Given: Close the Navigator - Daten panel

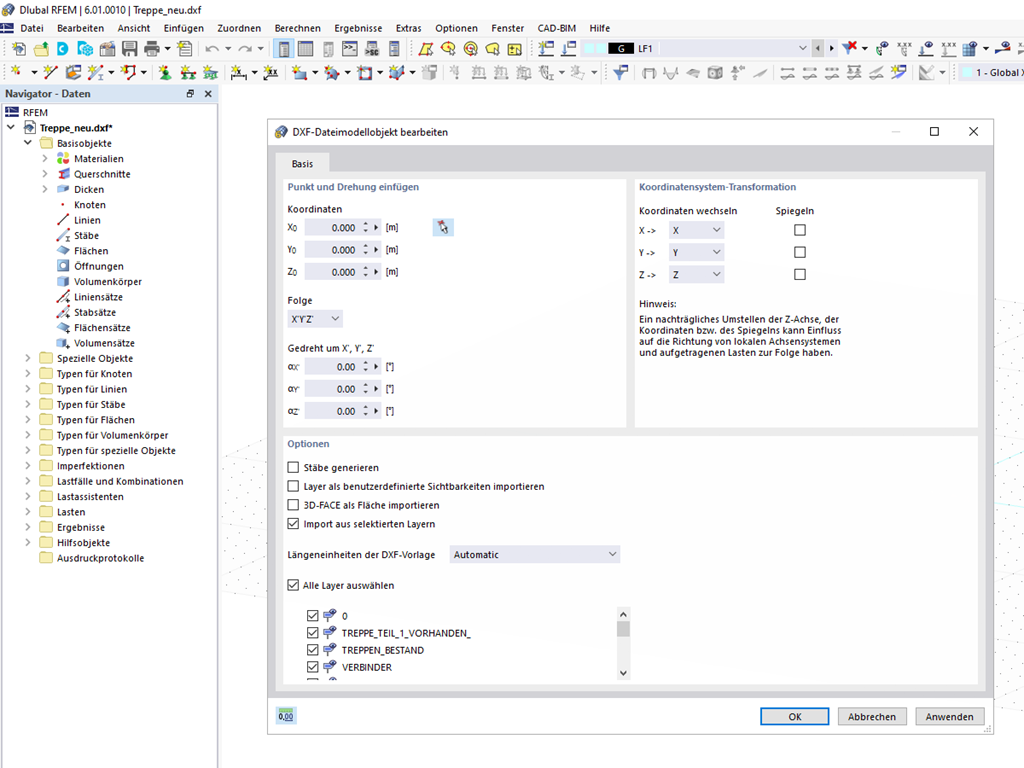Looking at the screenshot, I should click(x=208, y=94).
